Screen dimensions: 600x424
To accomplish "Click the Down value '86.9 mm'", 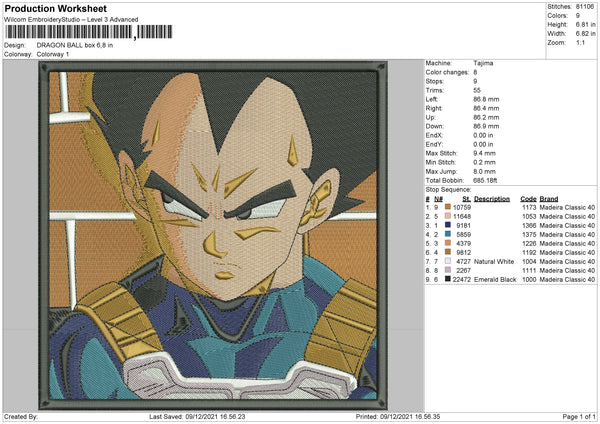I will [x=486, y=126].
